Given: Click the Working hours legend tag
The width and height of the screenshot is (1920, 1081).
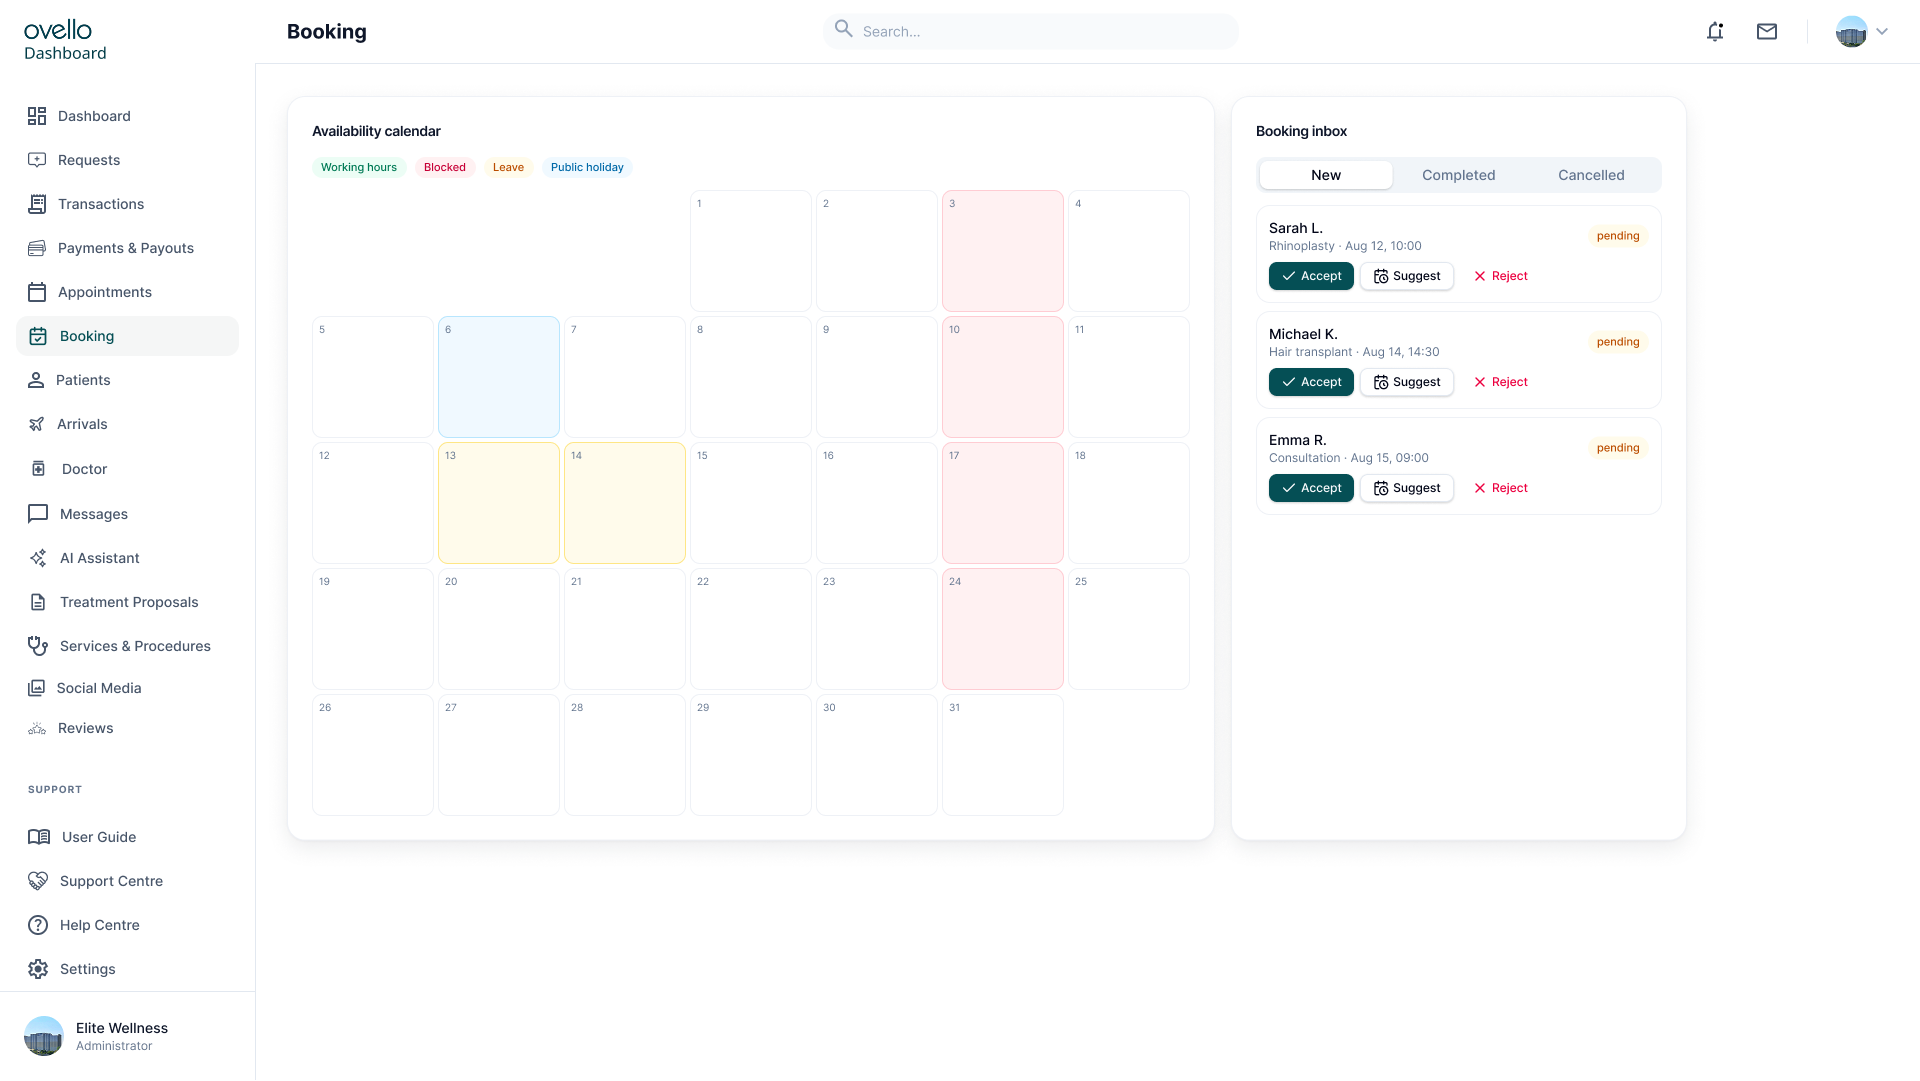Looking at the screenshot, I should (x=359, y=167).
